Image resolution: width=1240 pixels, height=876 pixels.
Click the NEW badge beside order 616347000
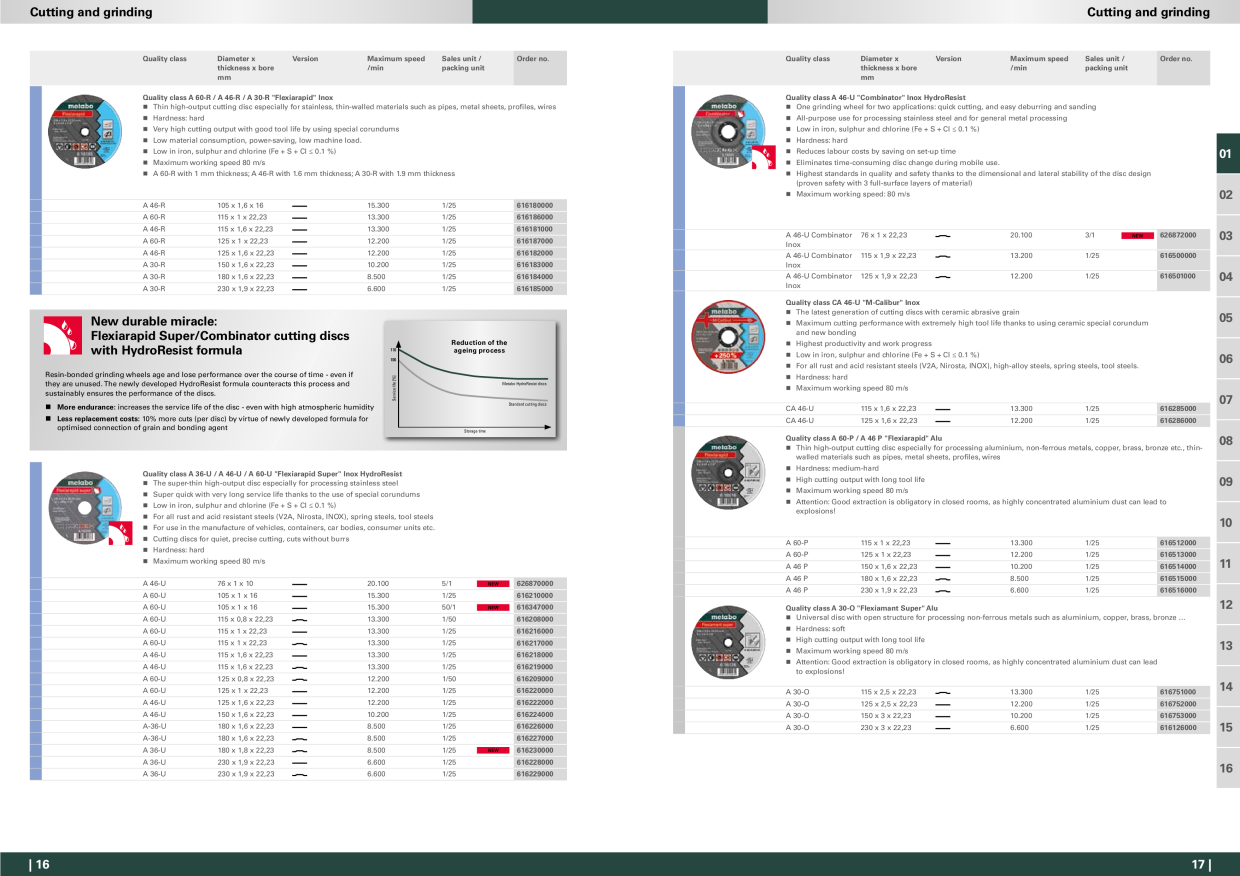tap(492, 607)
